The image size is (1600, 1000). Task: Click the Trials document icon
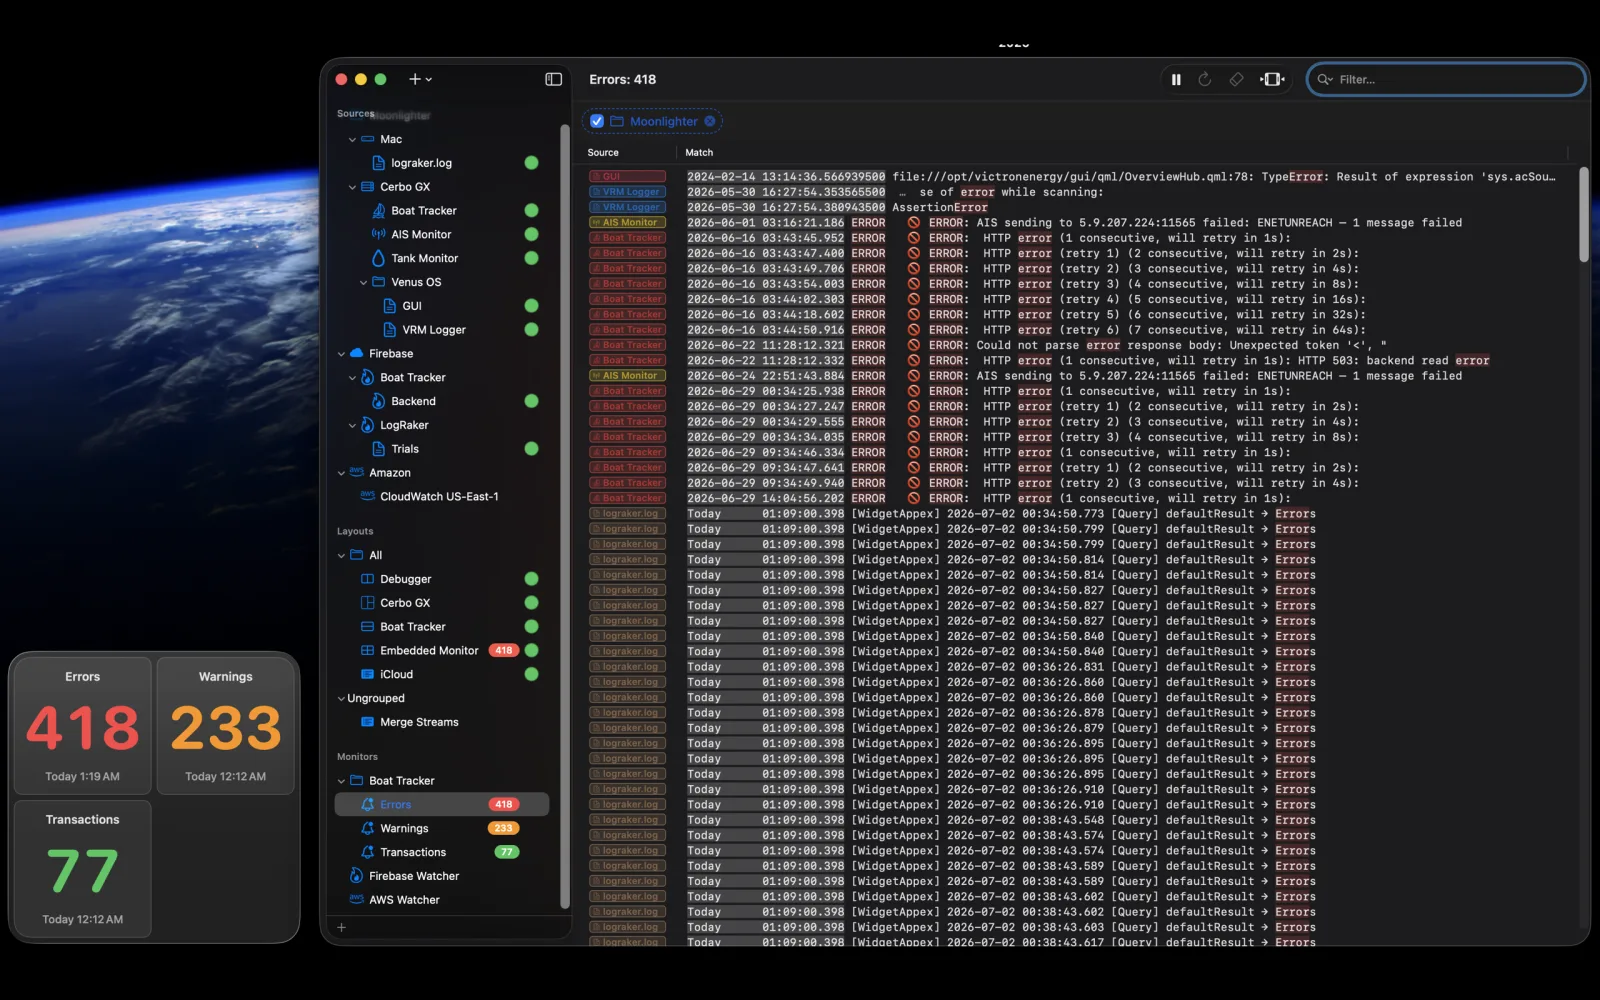378,449
